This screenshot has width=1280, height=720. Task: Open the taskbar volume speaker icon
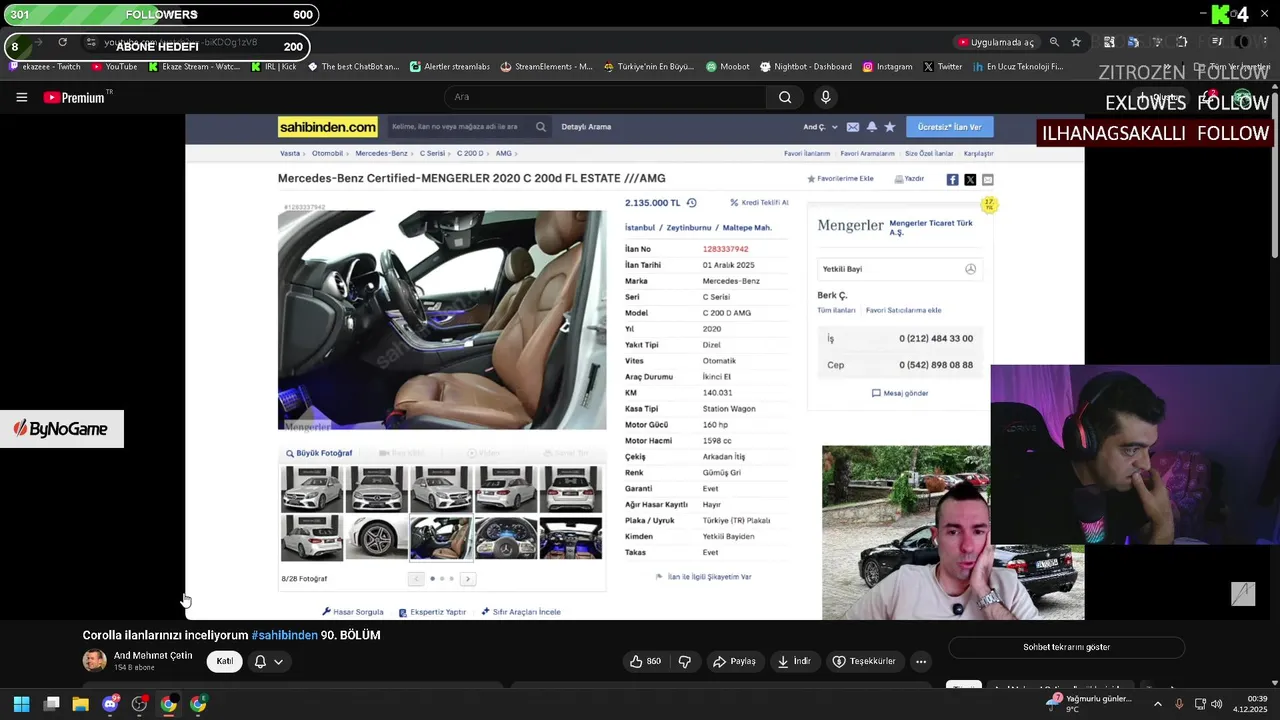(x=1216, y=704)
